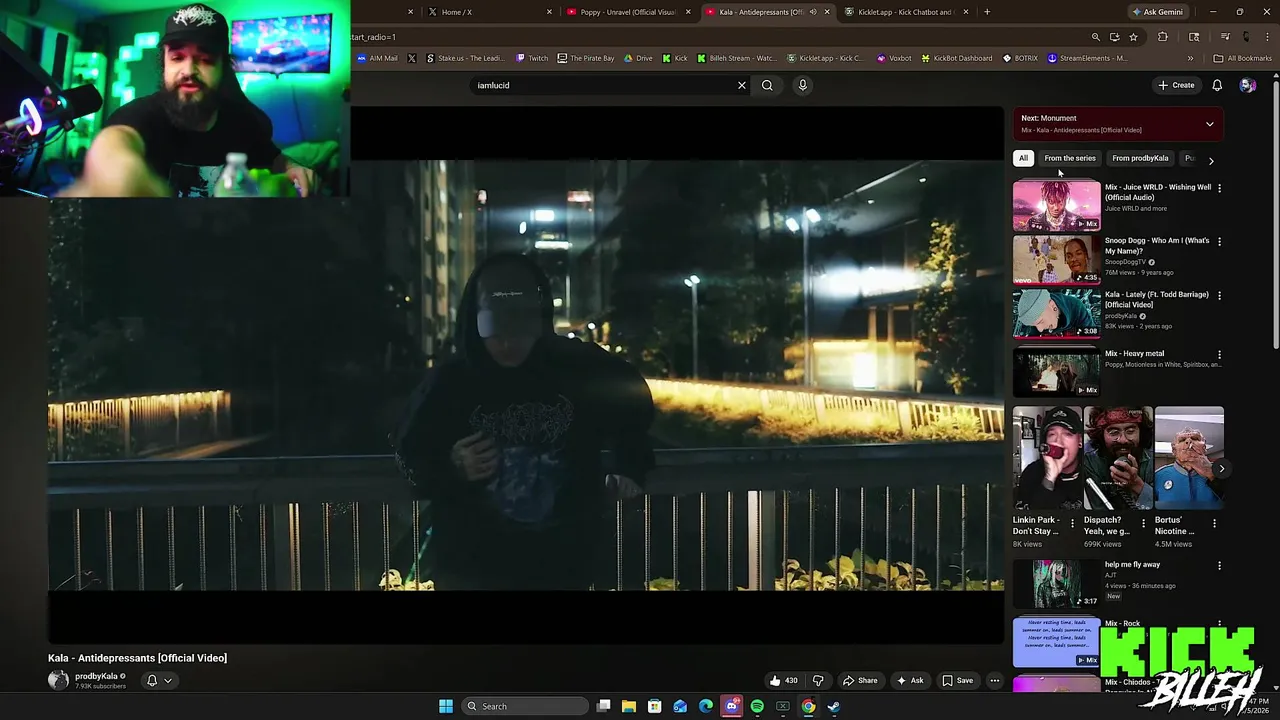Open the BOTRIX bookmark
This screenshot has width=1280, height=720.
(1020, 58)
